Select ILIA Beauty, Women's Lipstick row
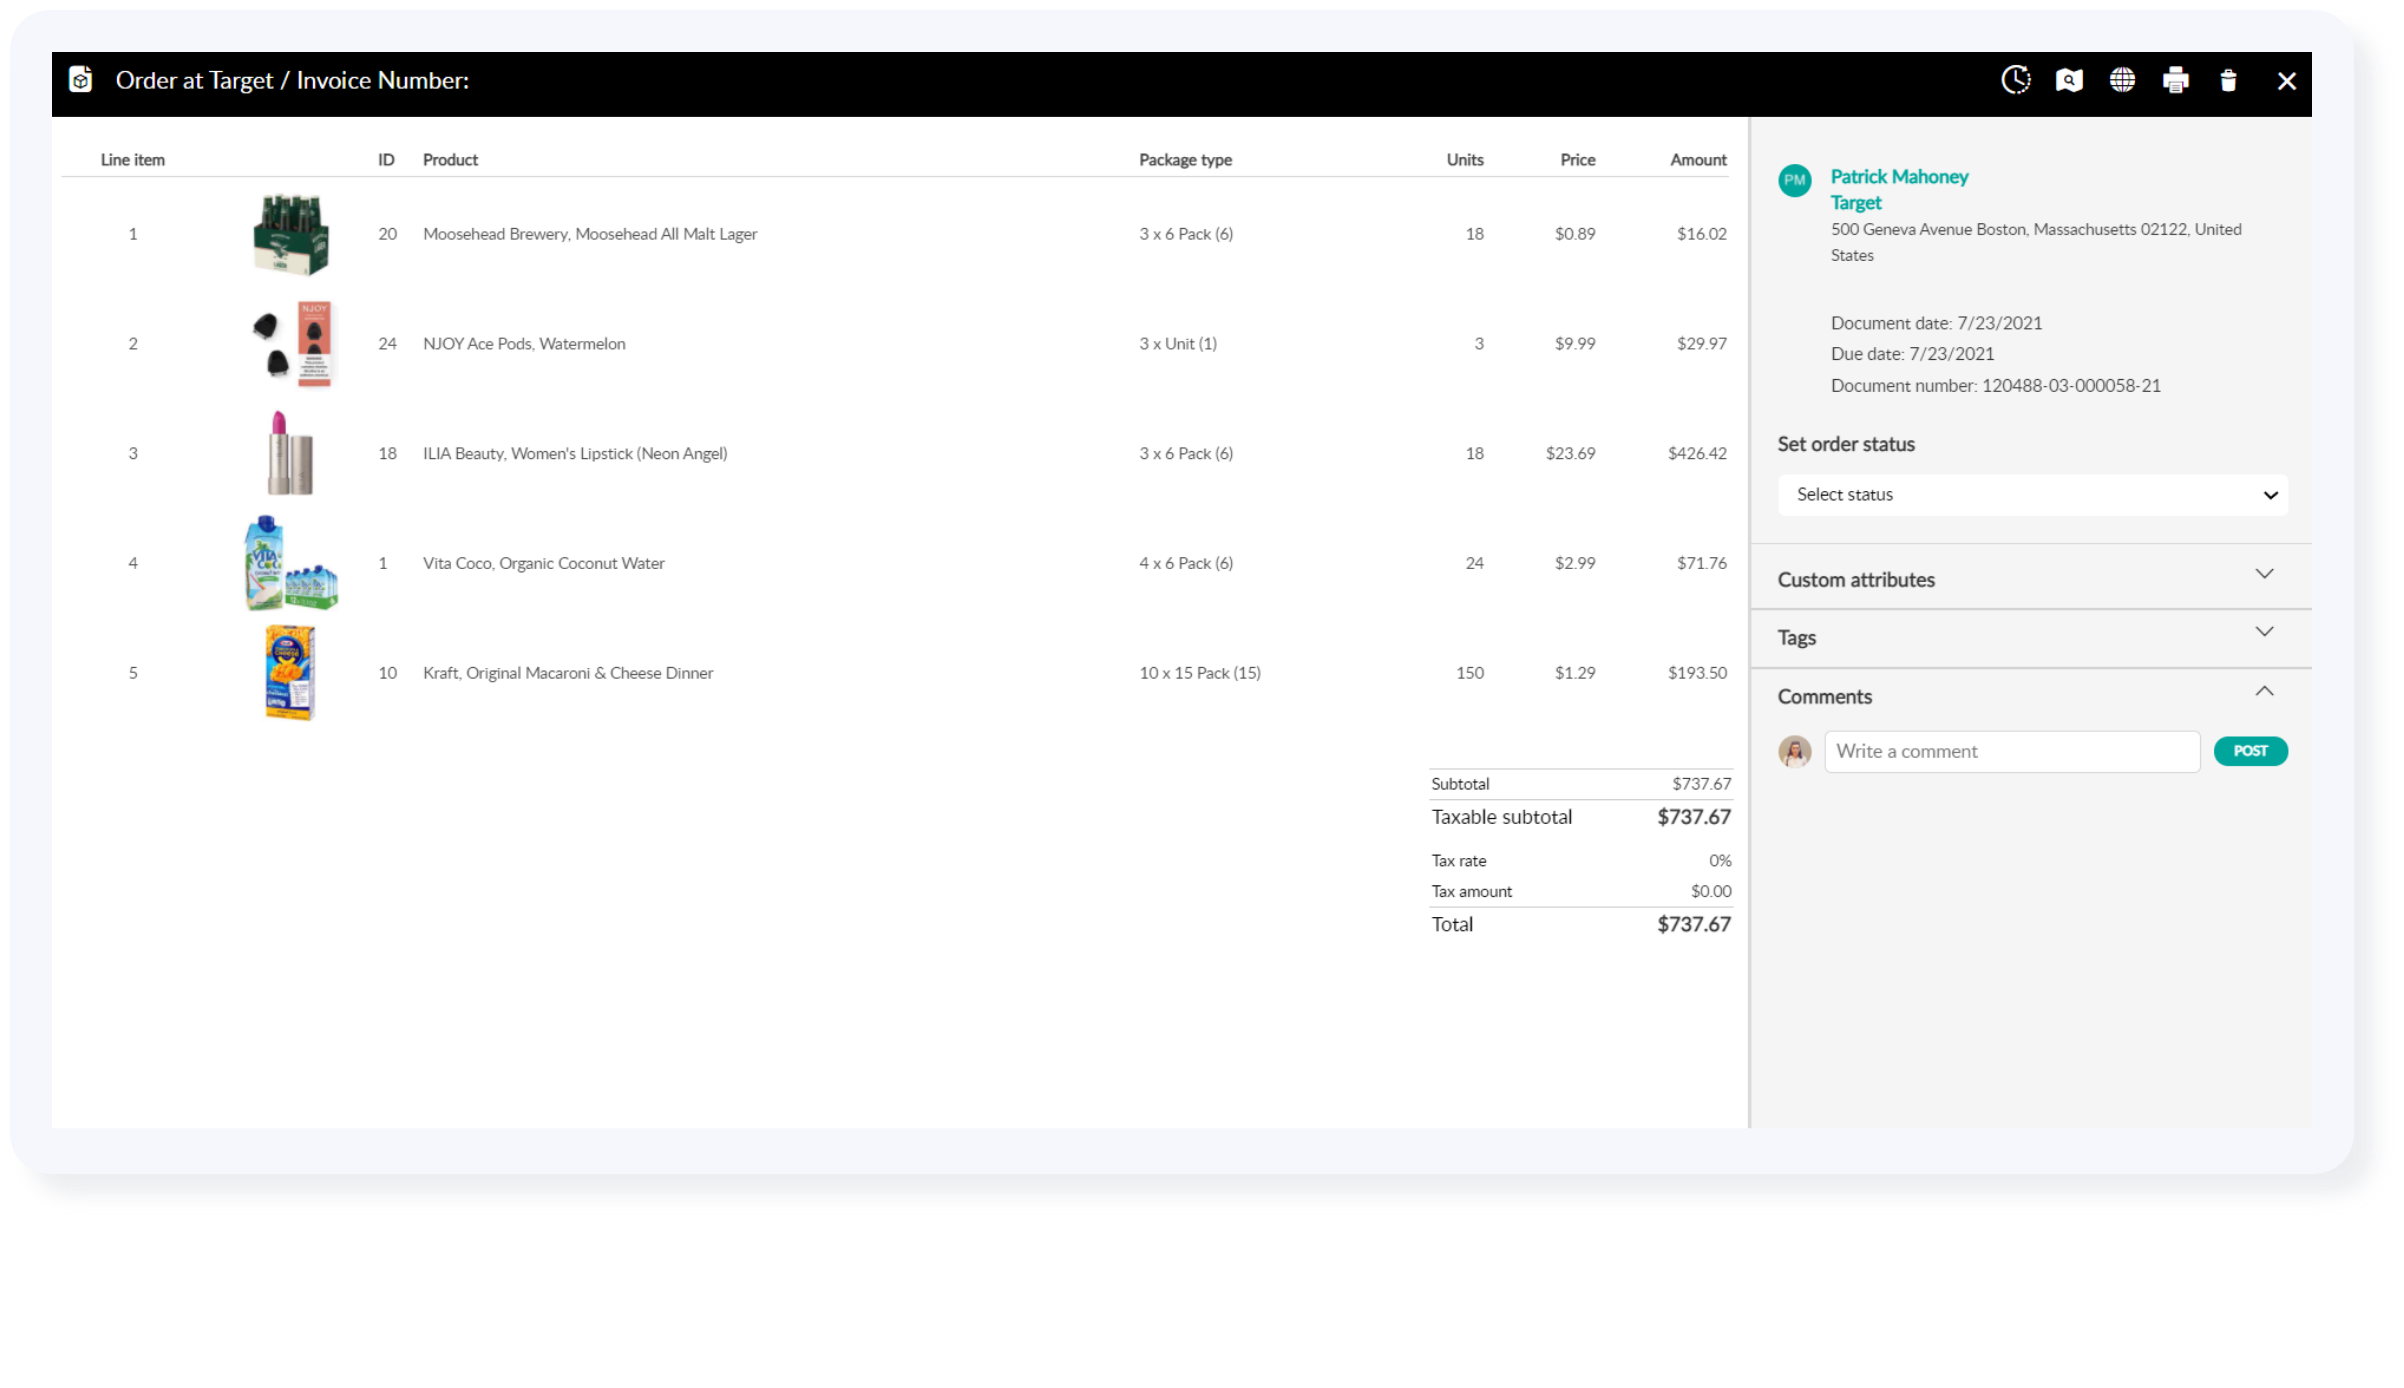 (x=575, y=454)
